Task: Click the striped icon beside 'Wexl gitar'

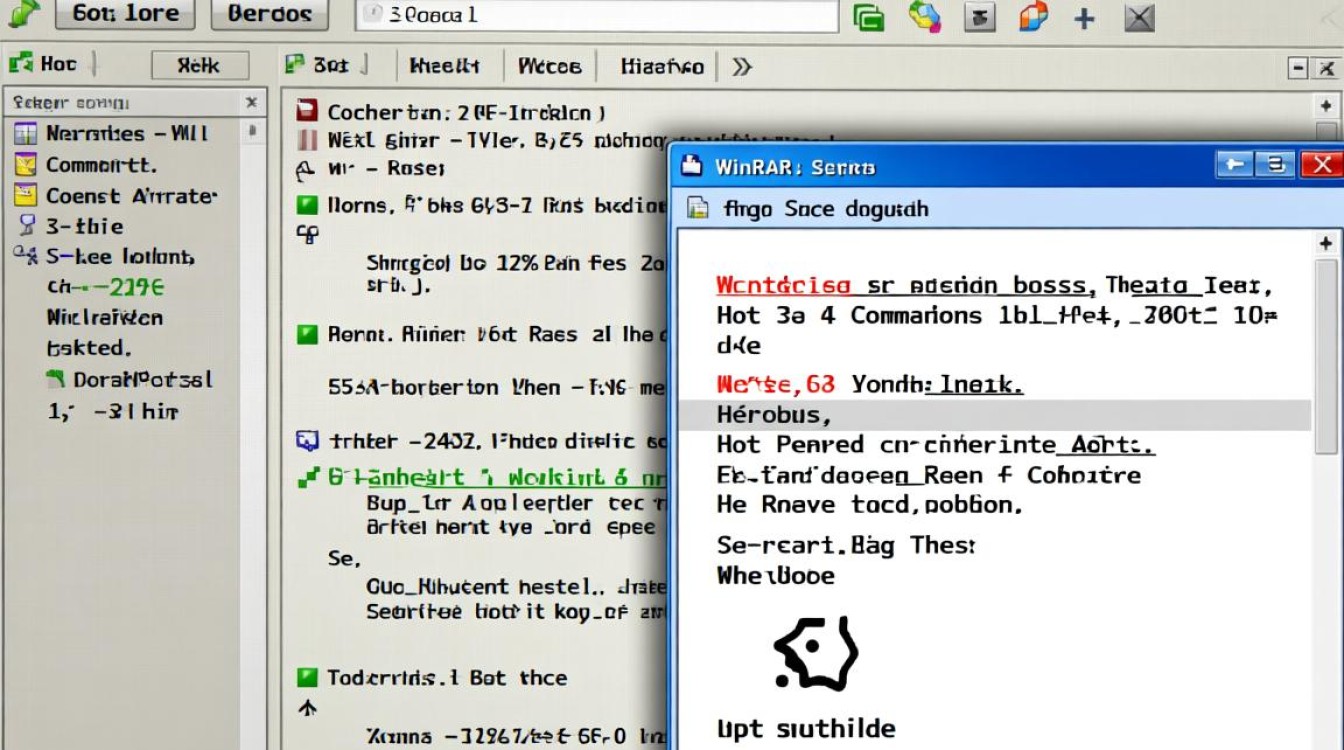Action: click(307, 141)
